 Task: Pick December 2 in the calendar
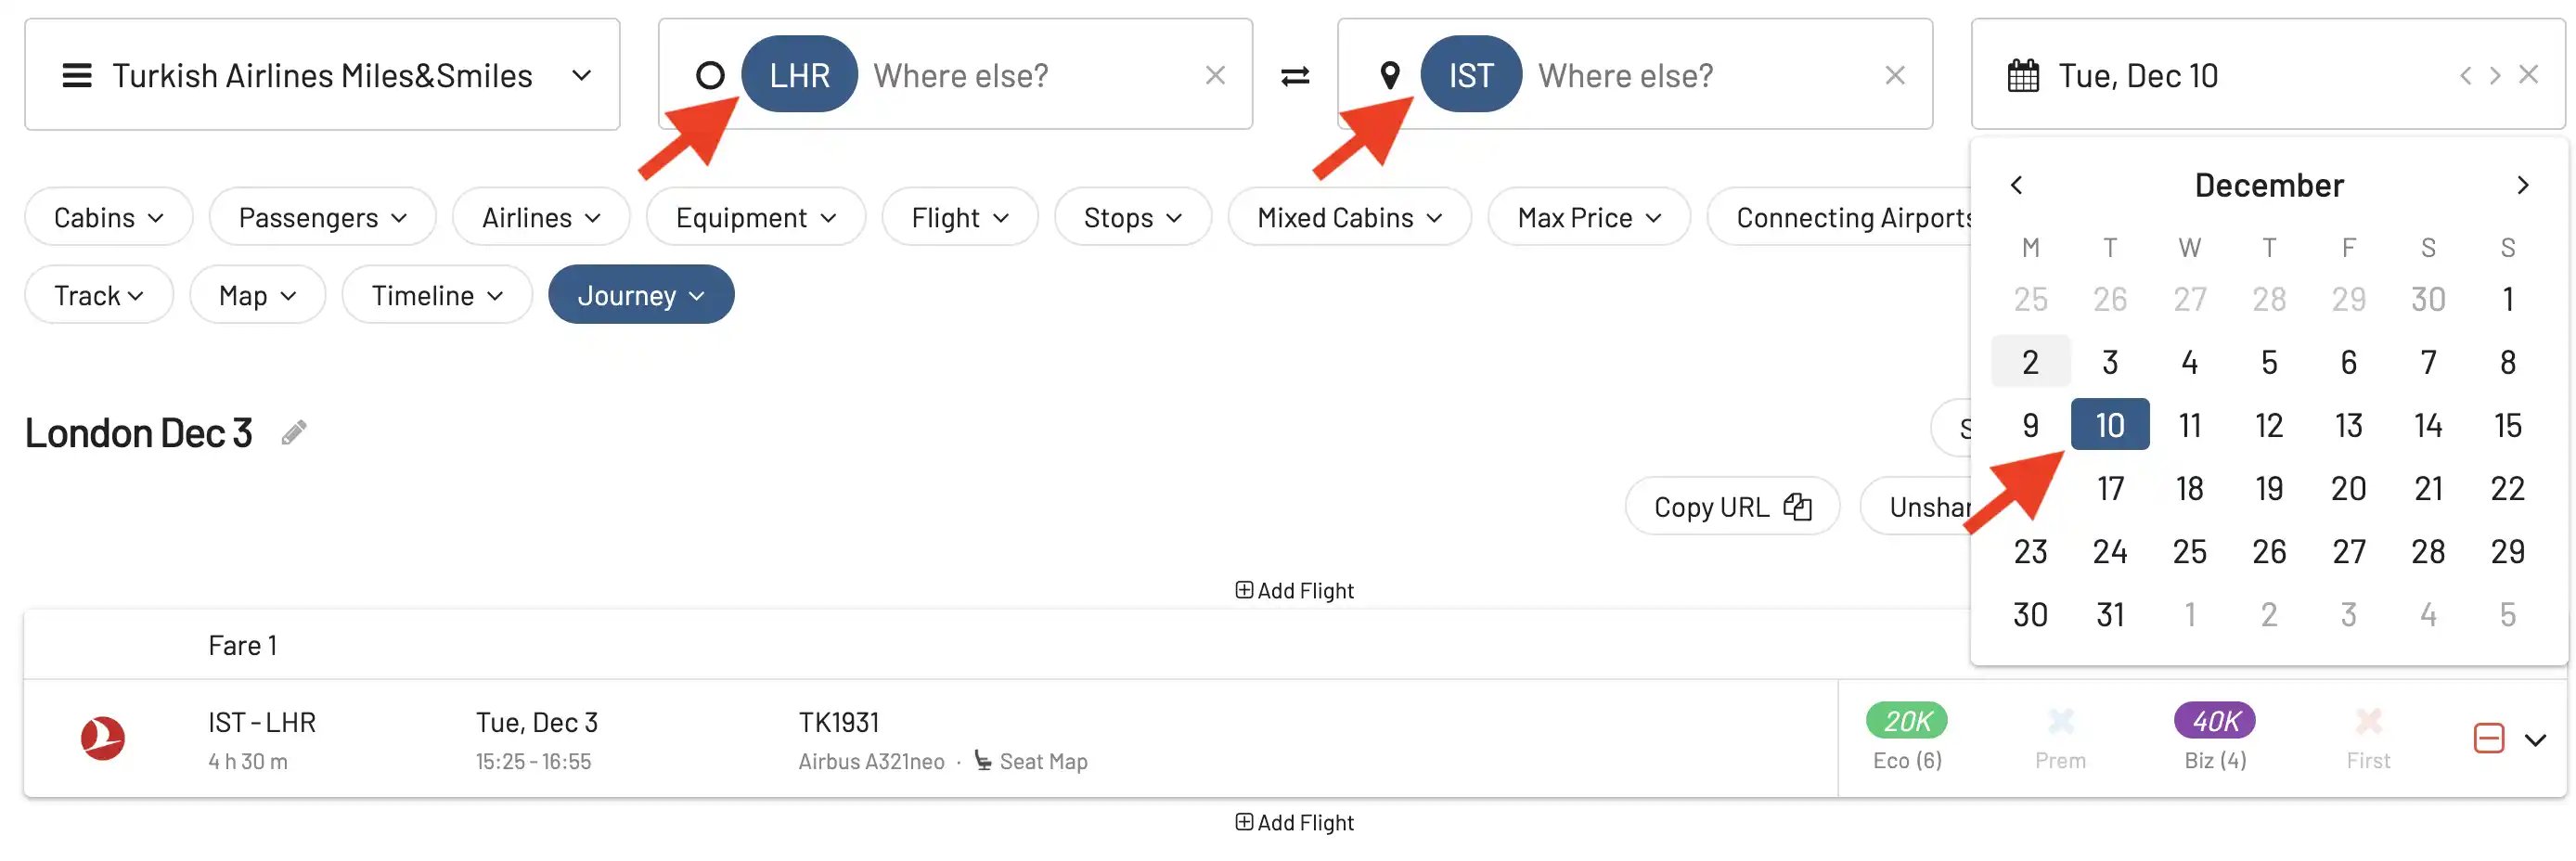pyautogui.click(x=2030, y=362)
